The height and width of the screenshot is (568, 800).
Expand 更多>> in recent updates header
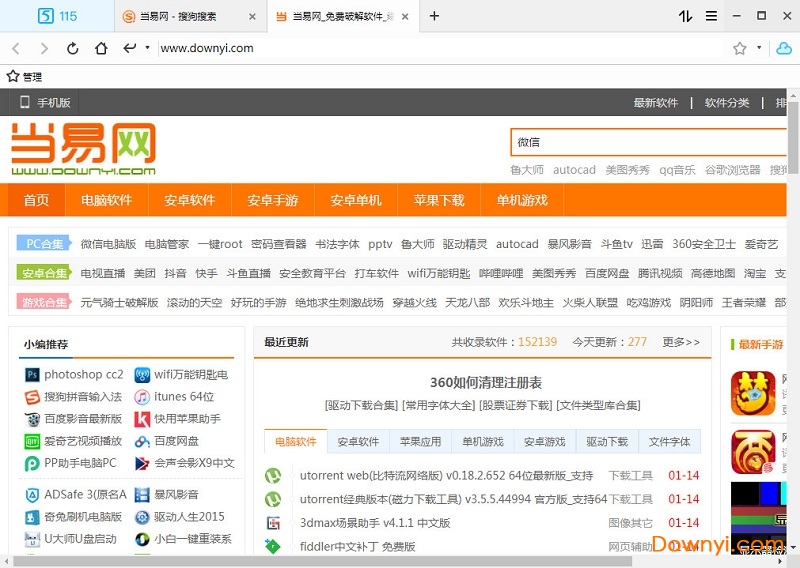(681, 342)
